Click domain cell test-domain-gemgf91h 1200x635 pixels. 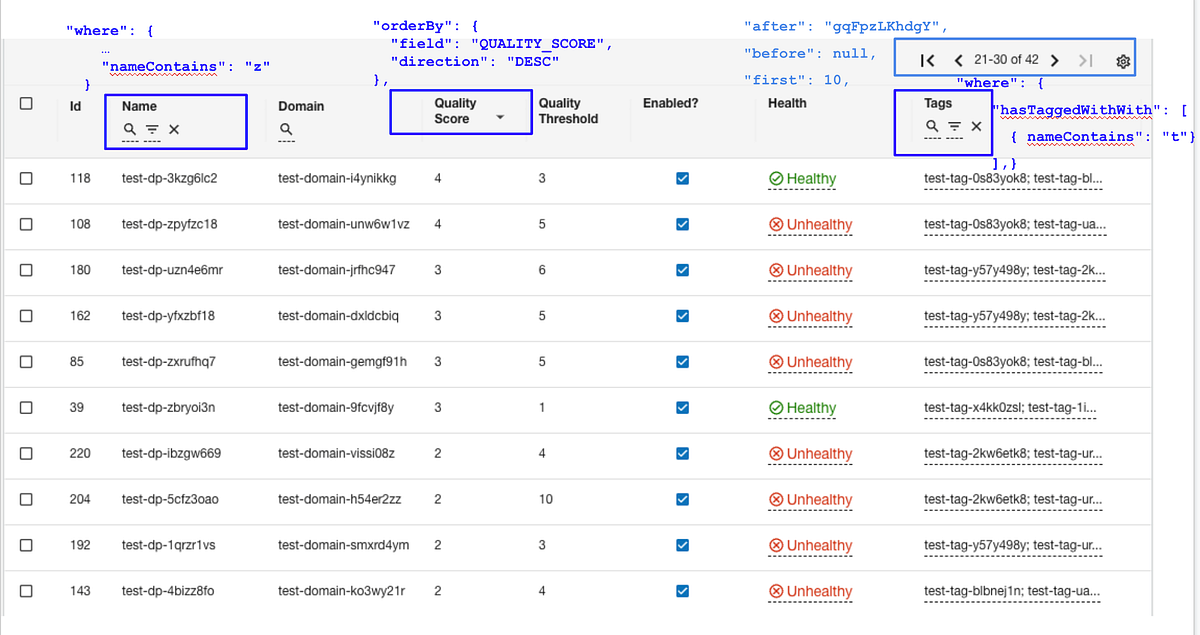tap(342, 362)
